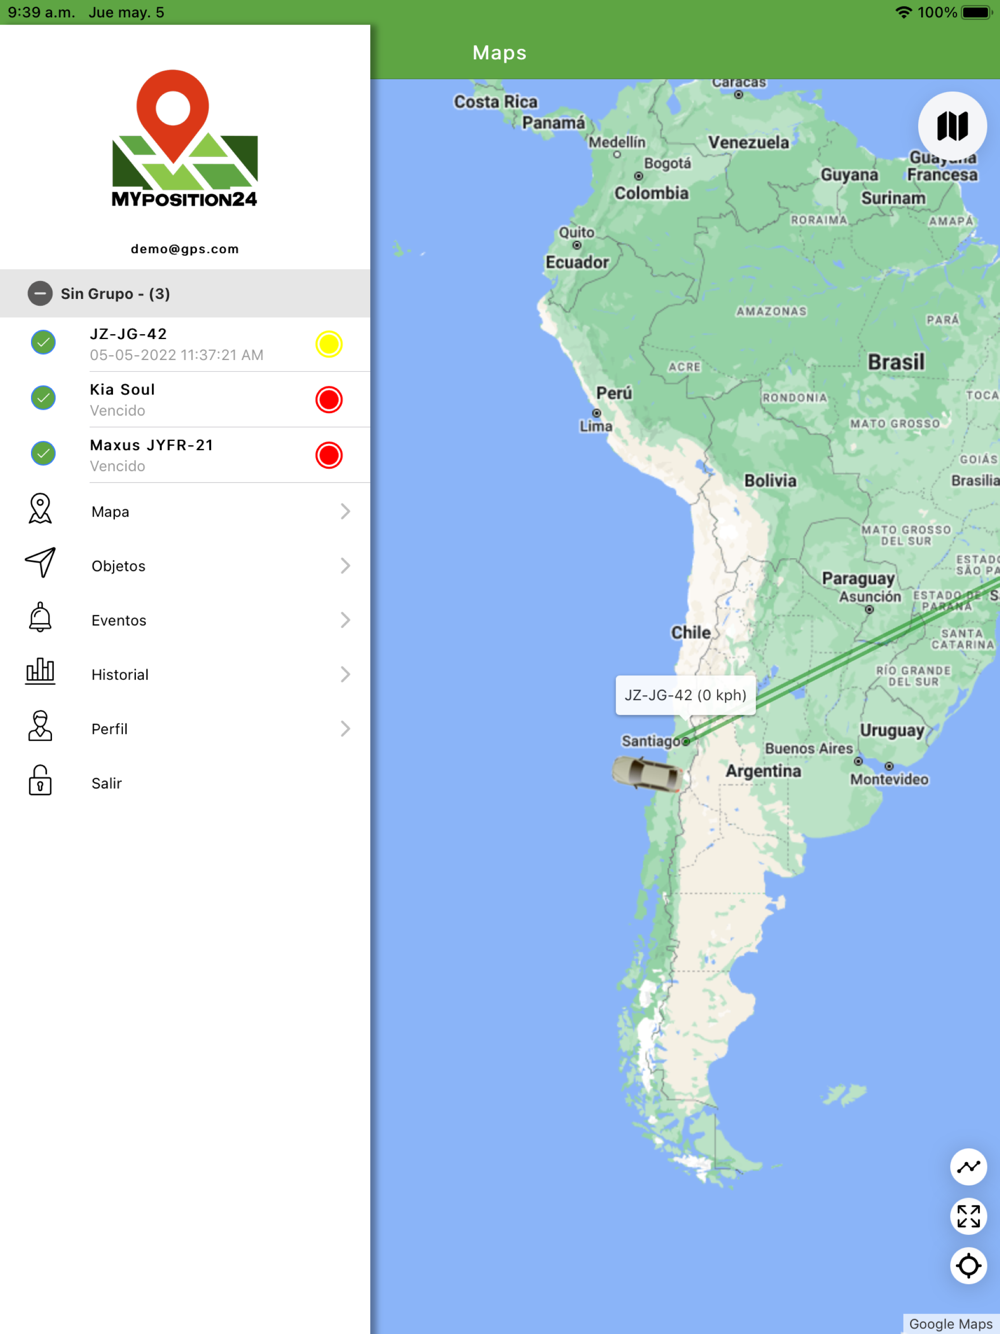Tap the Santiago city label on map
The height and width of the screenshot is (1334, 1000).
pyautogui.click(x=651, y=741)
